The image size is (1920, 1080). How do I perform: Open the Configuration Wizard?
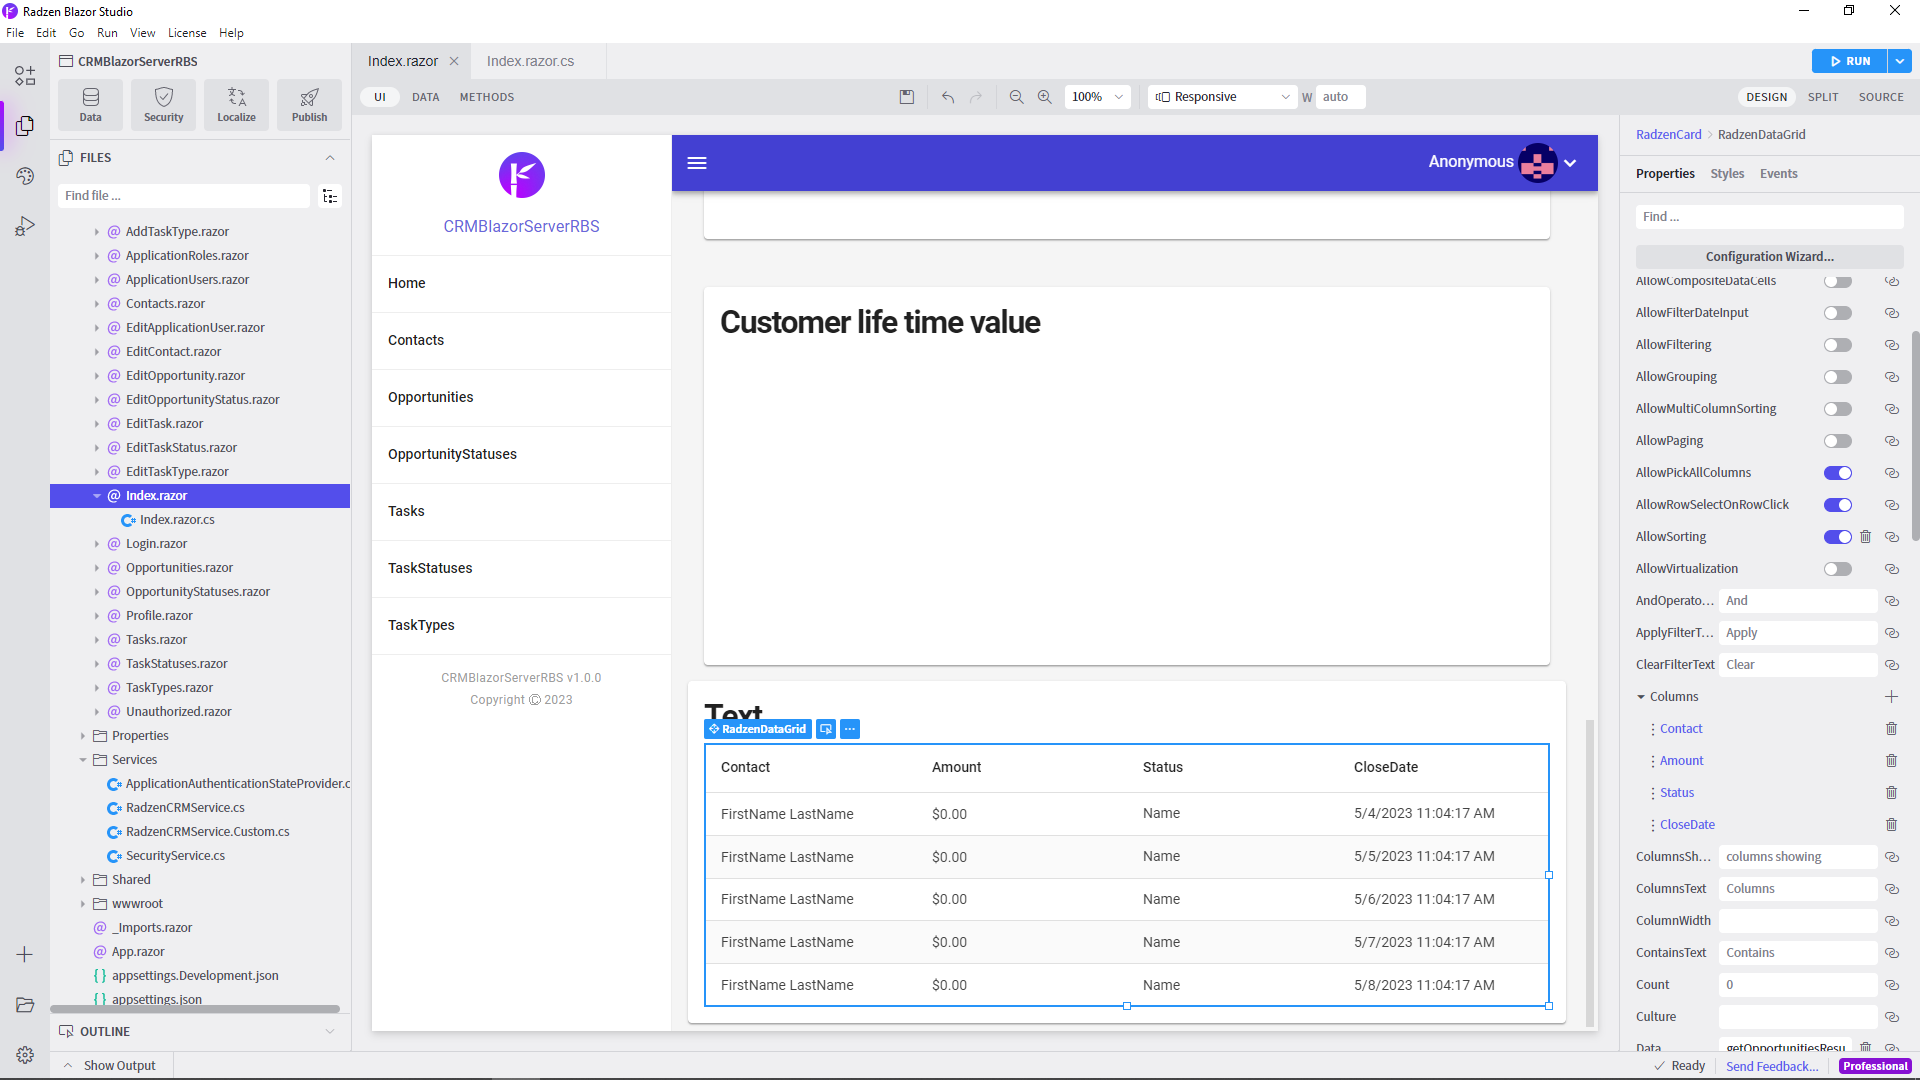[1769, 257]
